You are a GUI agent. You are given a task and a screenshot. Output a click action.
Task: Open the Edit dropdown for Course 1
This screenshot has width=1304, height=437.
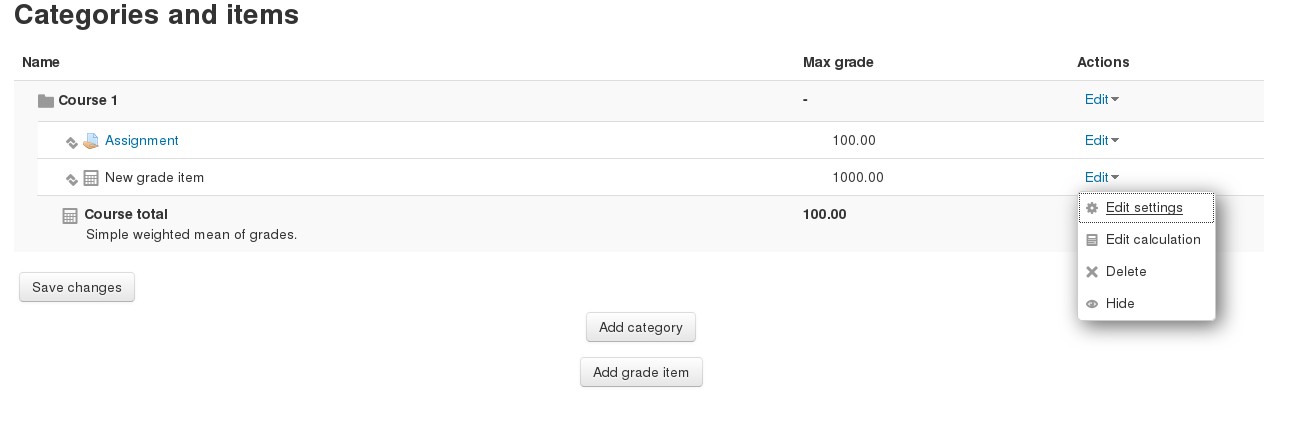click(x=1102, y=99)
